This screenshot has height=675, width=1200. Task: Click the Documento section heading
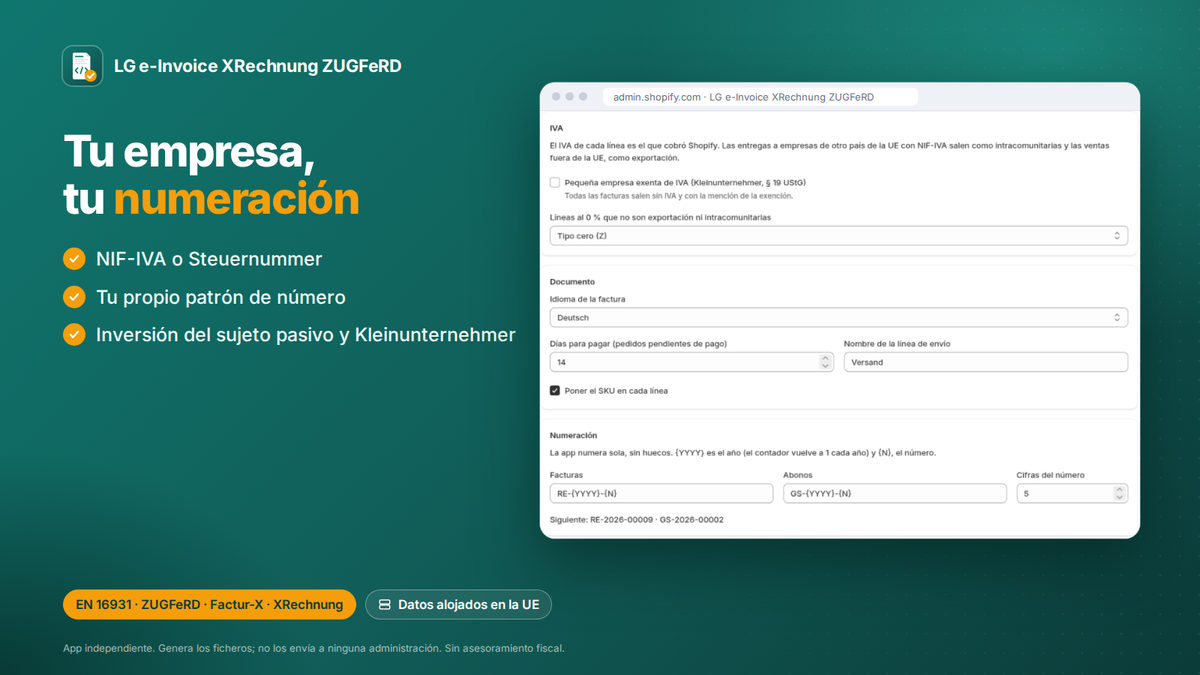(x=572, y=282)
